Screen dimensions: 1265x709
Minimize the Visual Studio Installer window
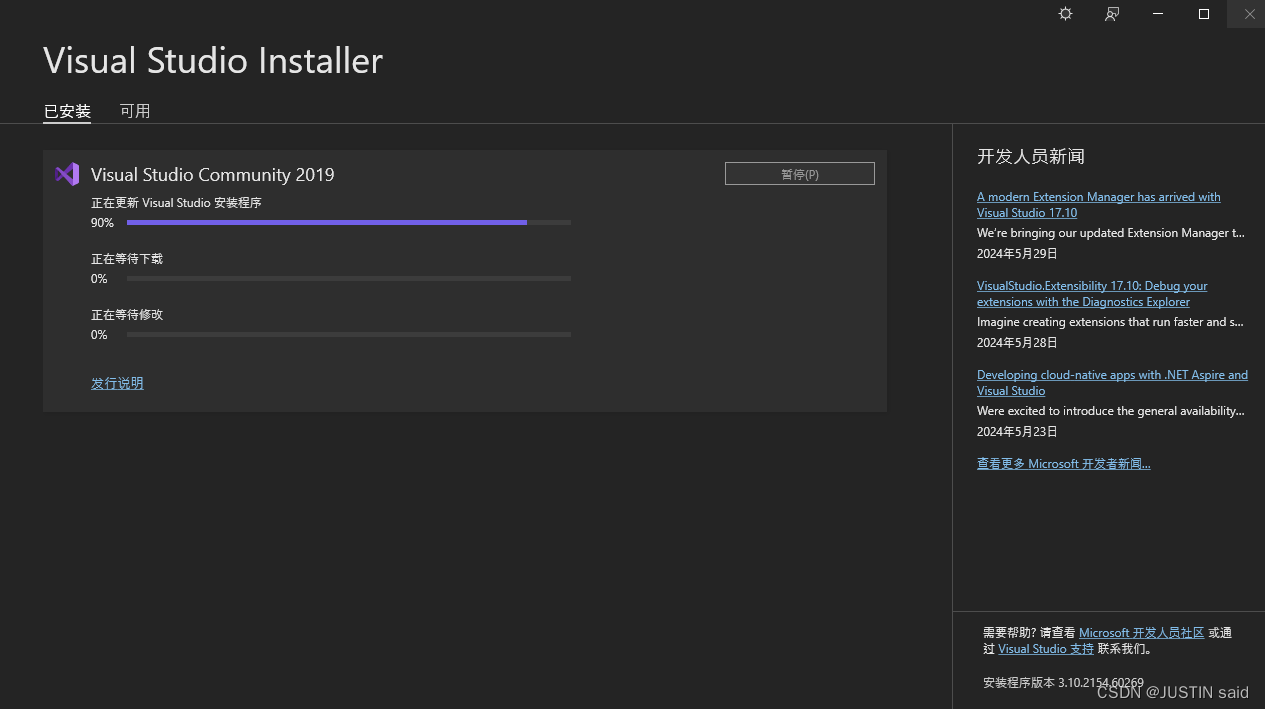point(1158,14)
